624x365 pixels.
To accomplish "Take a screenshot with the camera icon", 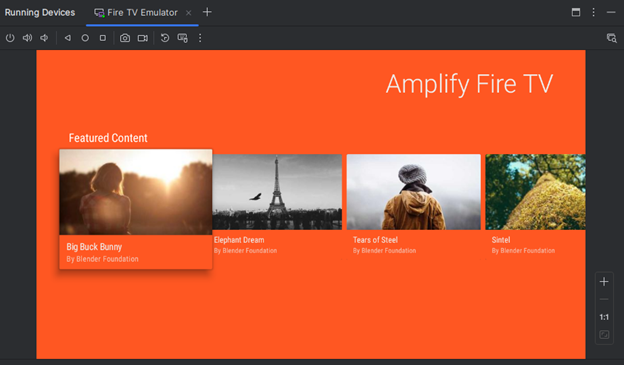I will click(125, 38).
